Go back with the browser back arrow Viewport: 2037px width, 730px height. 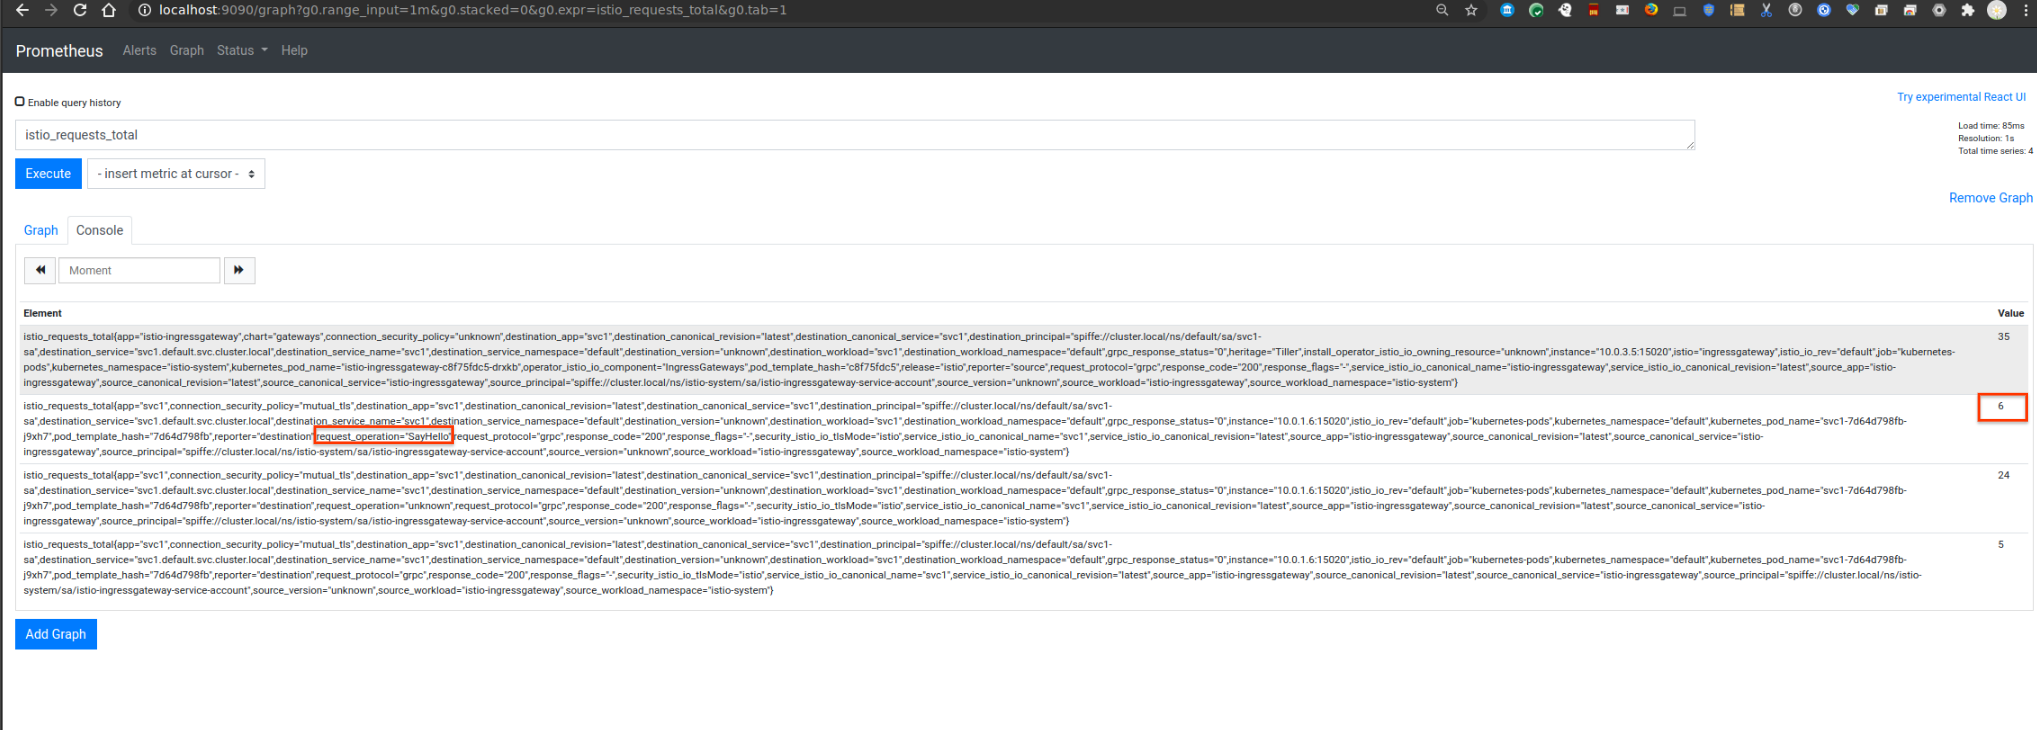click(22, 10)
